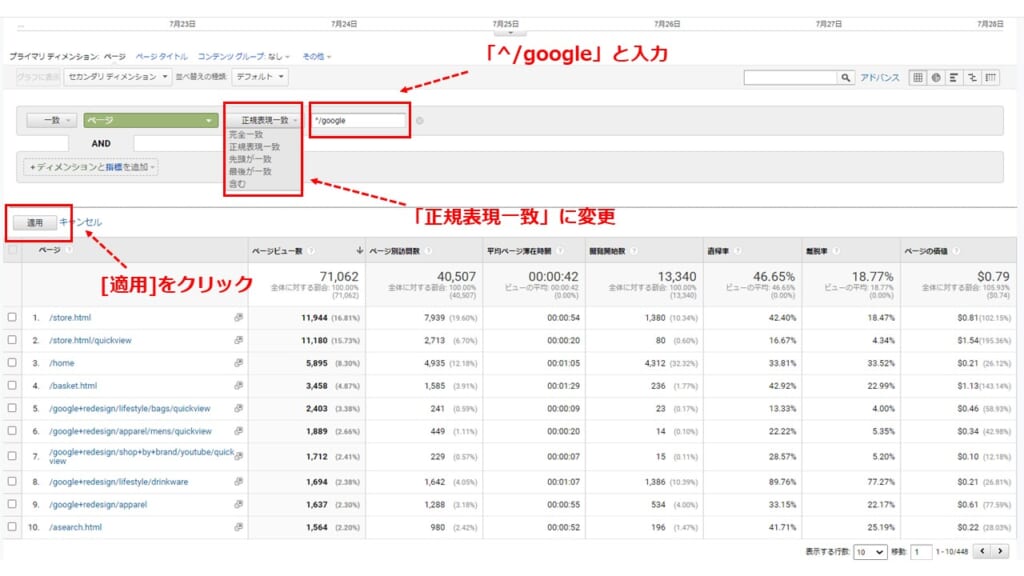Expand the その他 primary dimension menu
Screen dimensions: 1024x576
click(x=317, y=57)
